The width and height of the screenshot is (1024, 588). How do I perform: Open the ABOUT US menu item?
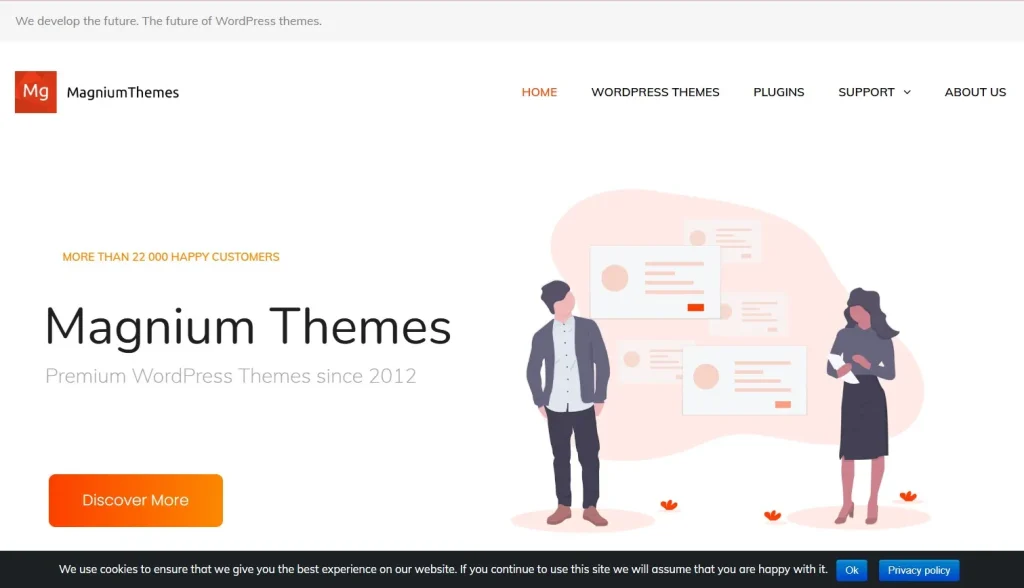click(x=975, y=92)
